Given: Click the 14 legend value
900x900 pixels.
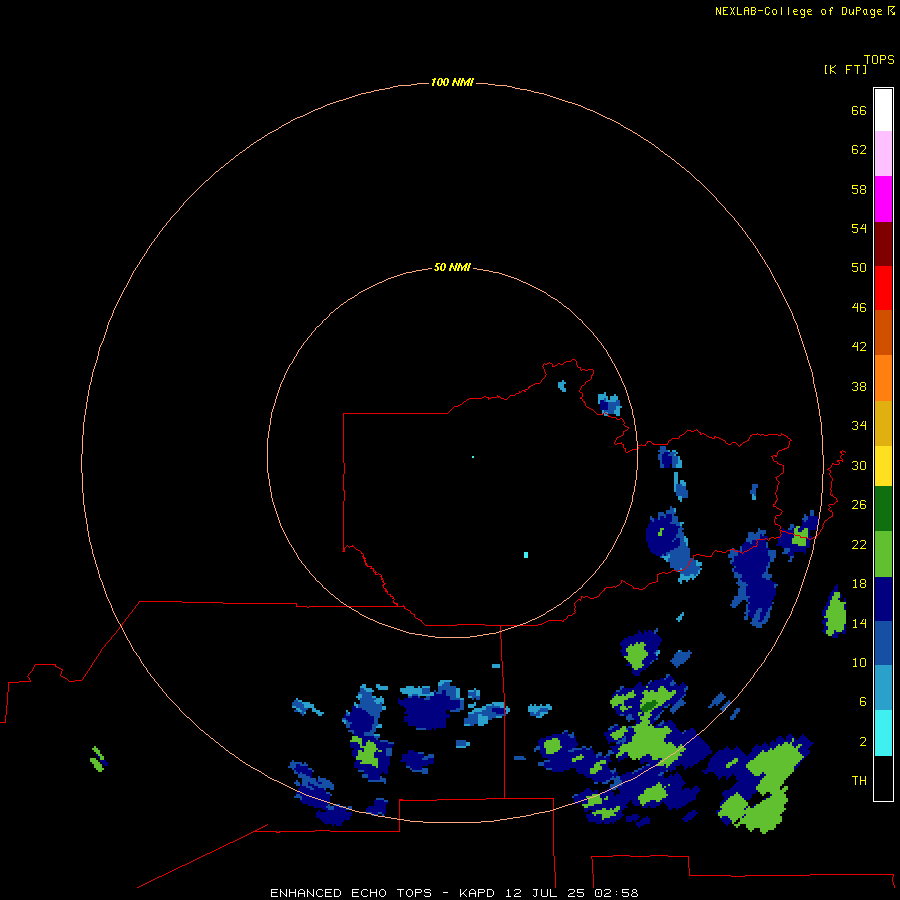Looking at the screenshot, I should [859, 623].
